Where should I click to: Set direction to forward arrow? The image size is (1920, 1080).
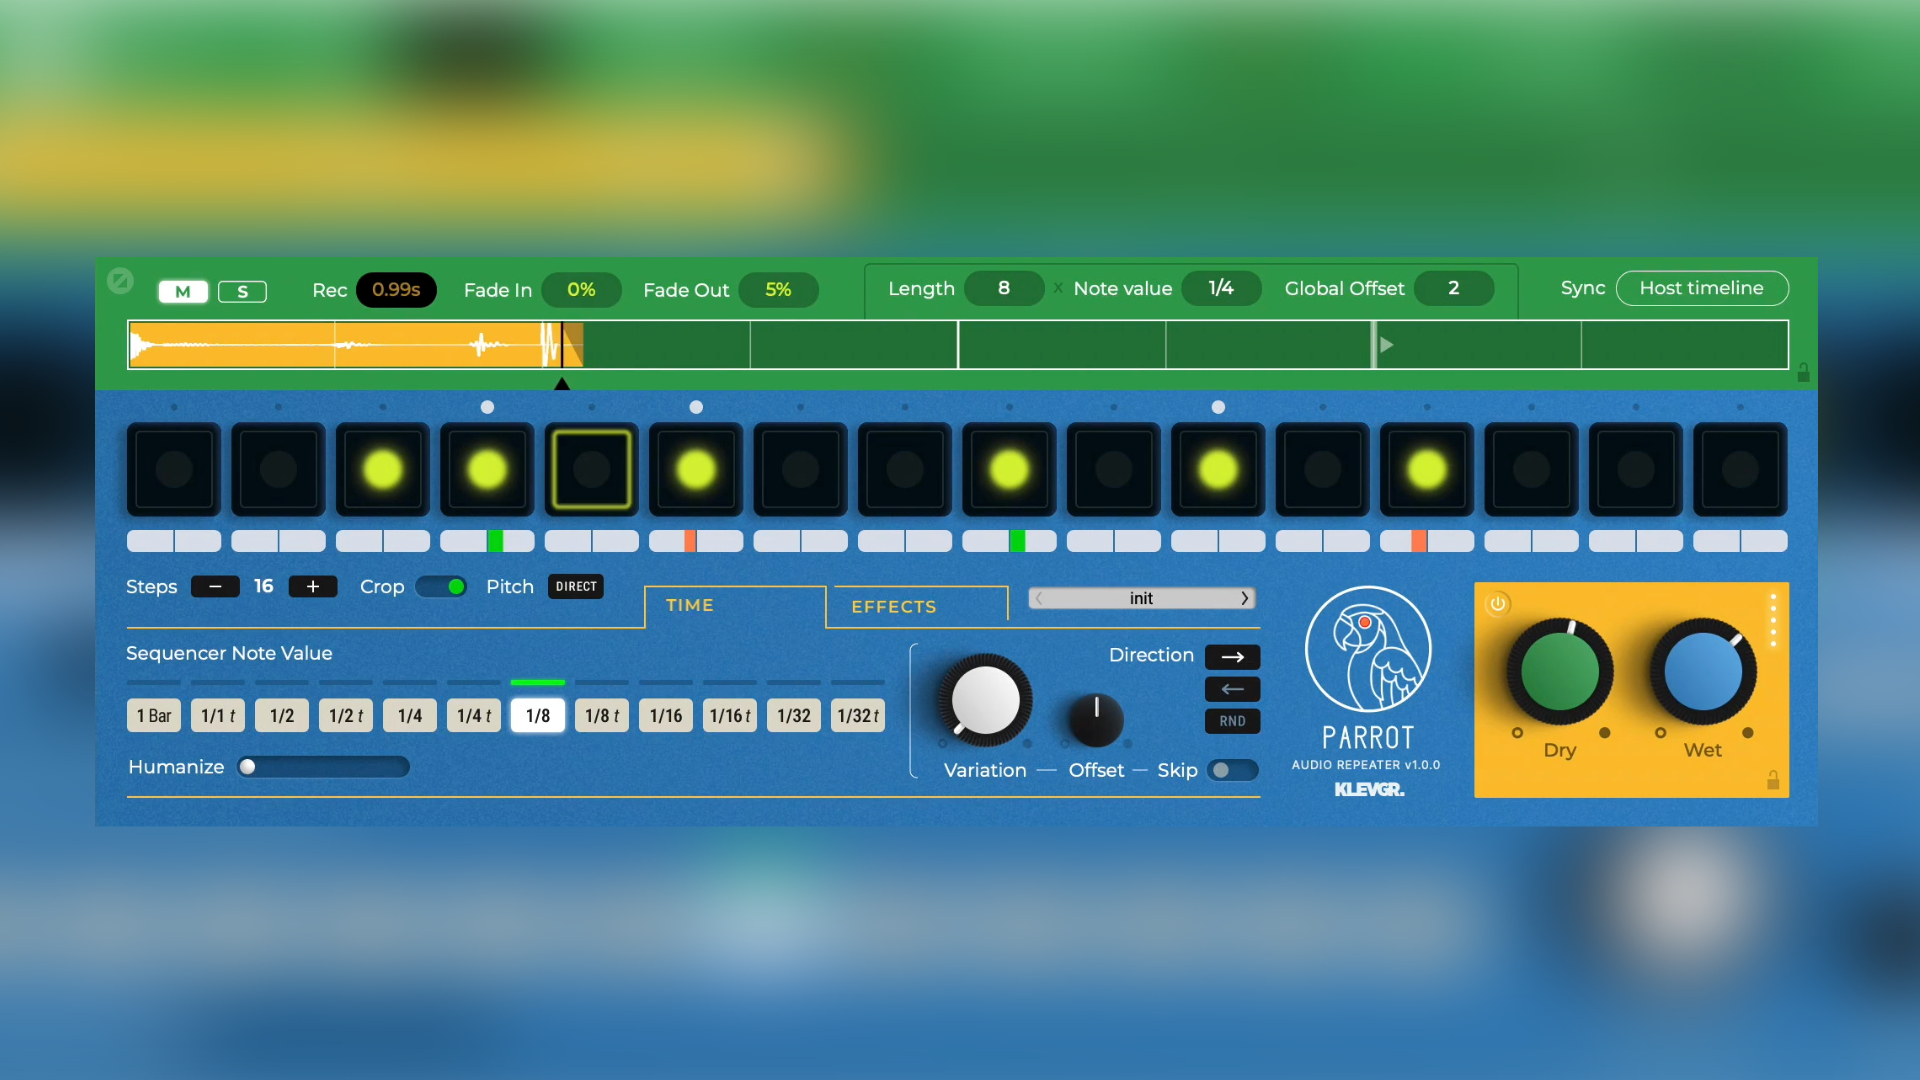pyautogui.click(x=1232, y=657)
